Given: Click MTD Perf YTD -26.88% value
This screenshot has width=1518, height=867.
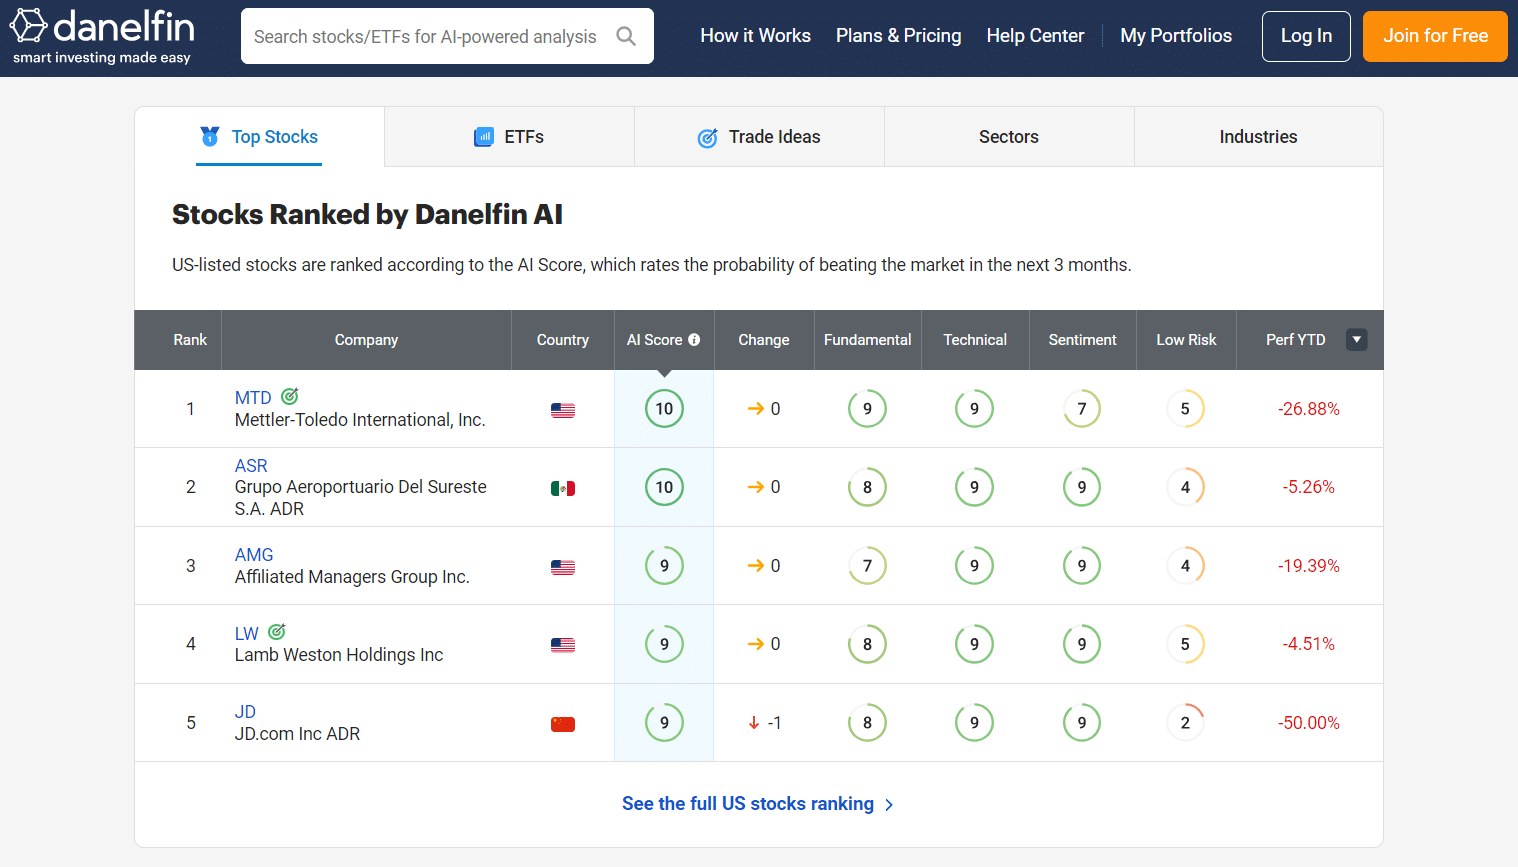Looking at the screenshot, I should coord(1308,409).
